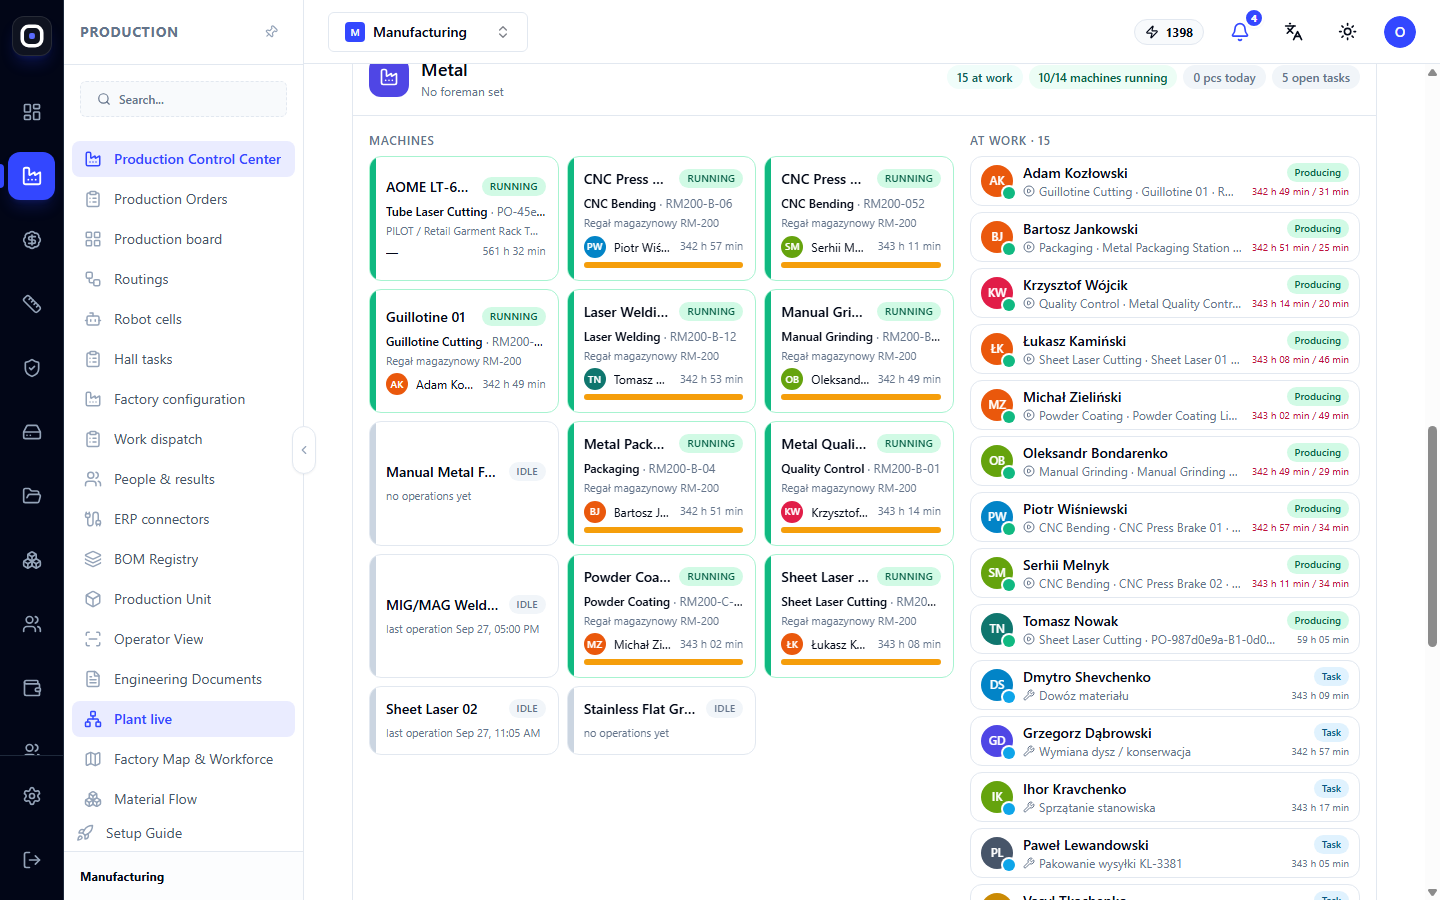
Task: Open the tag icon in the left rail
Action: 32,304
